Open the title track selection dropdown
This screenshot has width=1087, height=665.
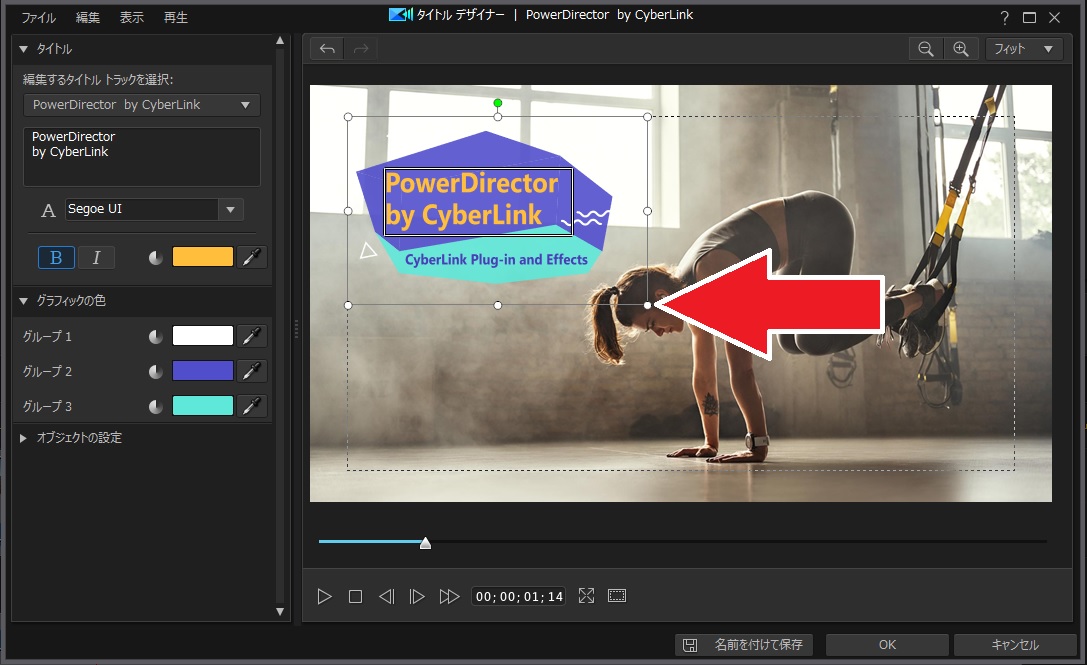141,105
